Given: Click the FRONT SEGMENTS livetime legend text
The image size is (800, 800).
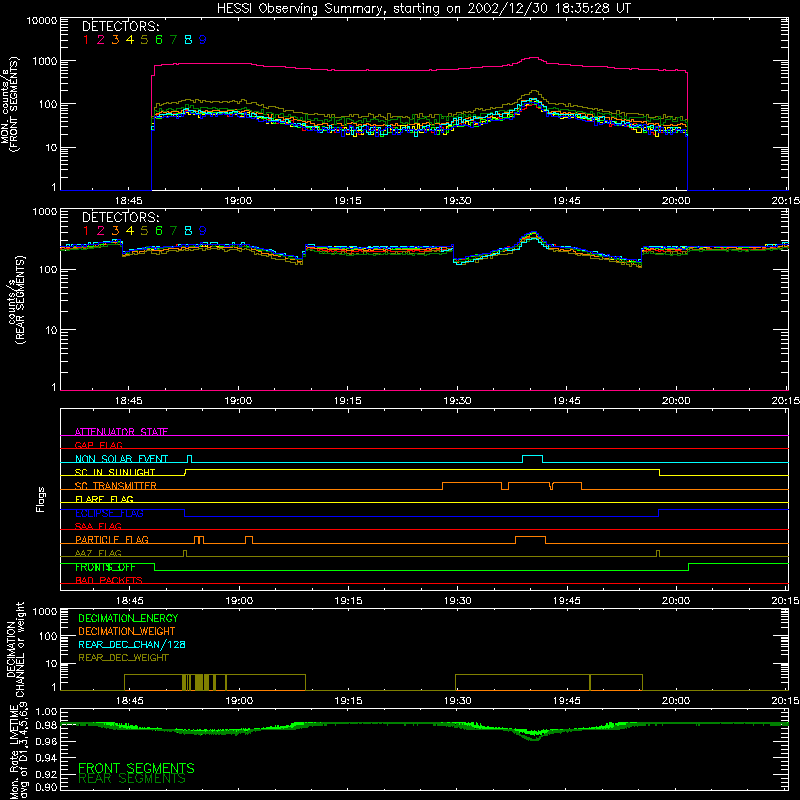Looking at the screenshot, I should coord(136,768).
